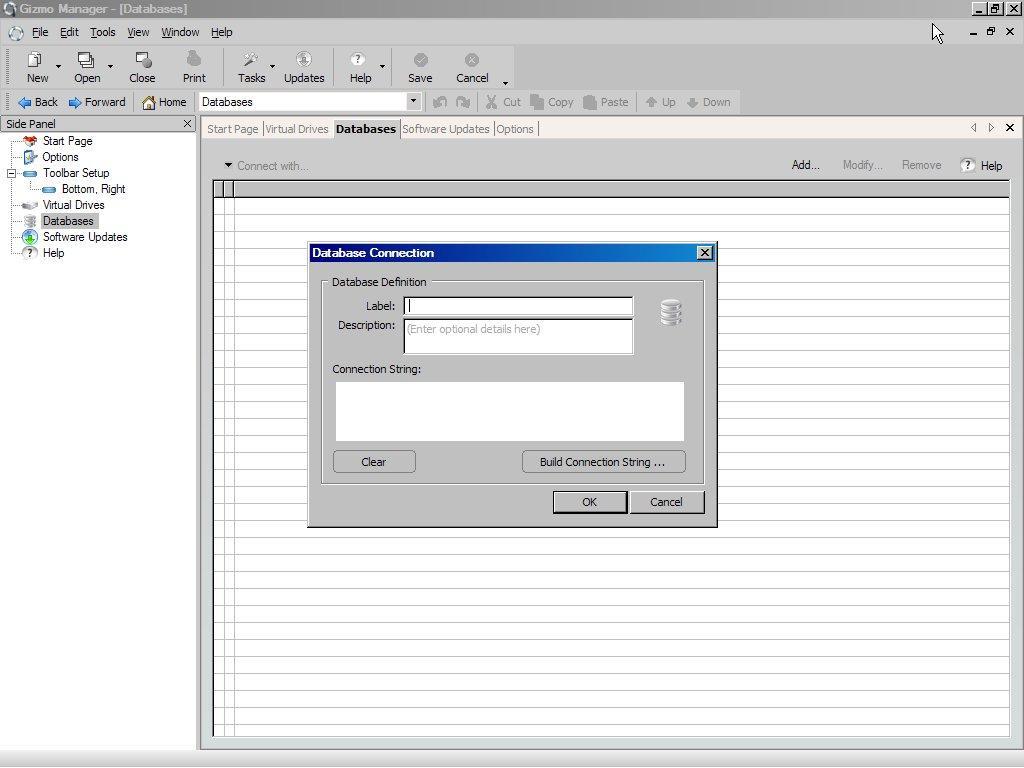Click the Save toolbar icon
Image resolution: width=1024 pixels, height=768 pixels.
coord(420,60)
